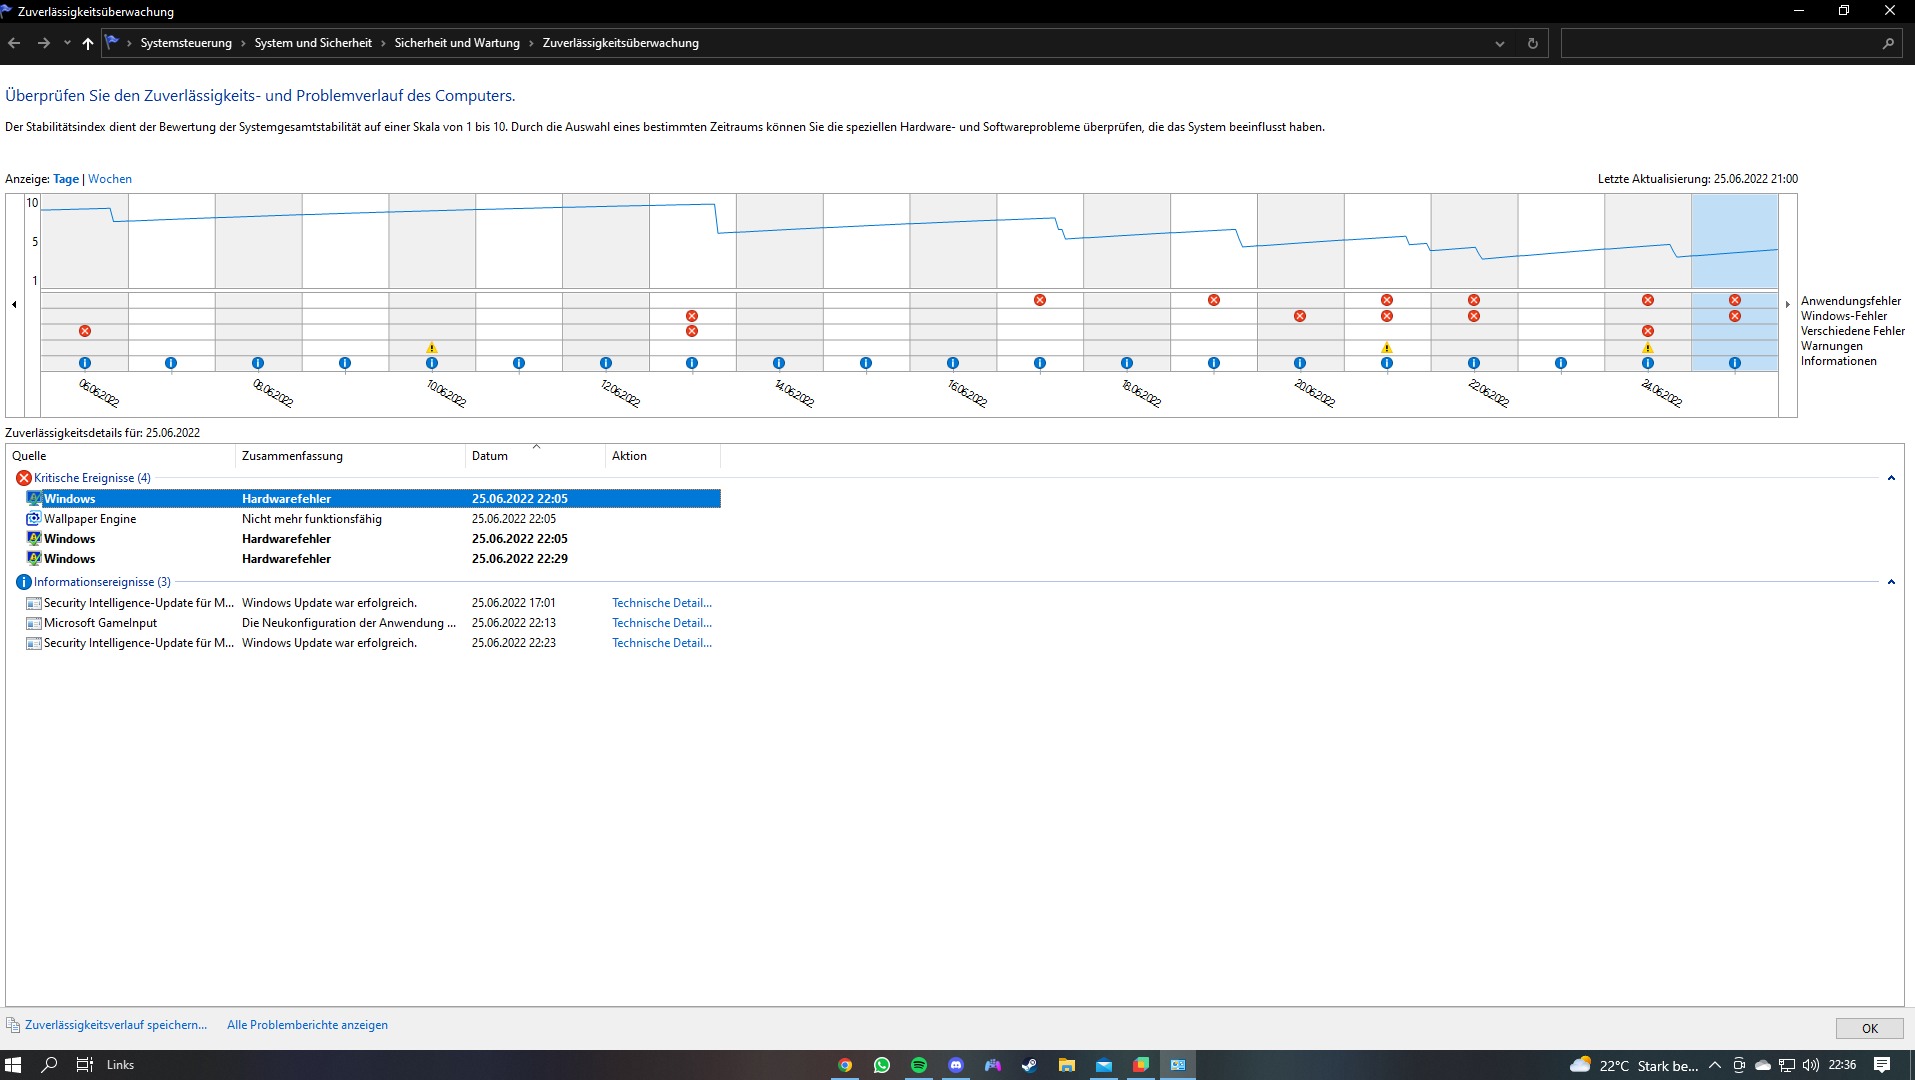The height and width of the screenshot is (1080, 1915).
Task: Open Technische Details for Microsoft GameInput
Action: (662, 623)
